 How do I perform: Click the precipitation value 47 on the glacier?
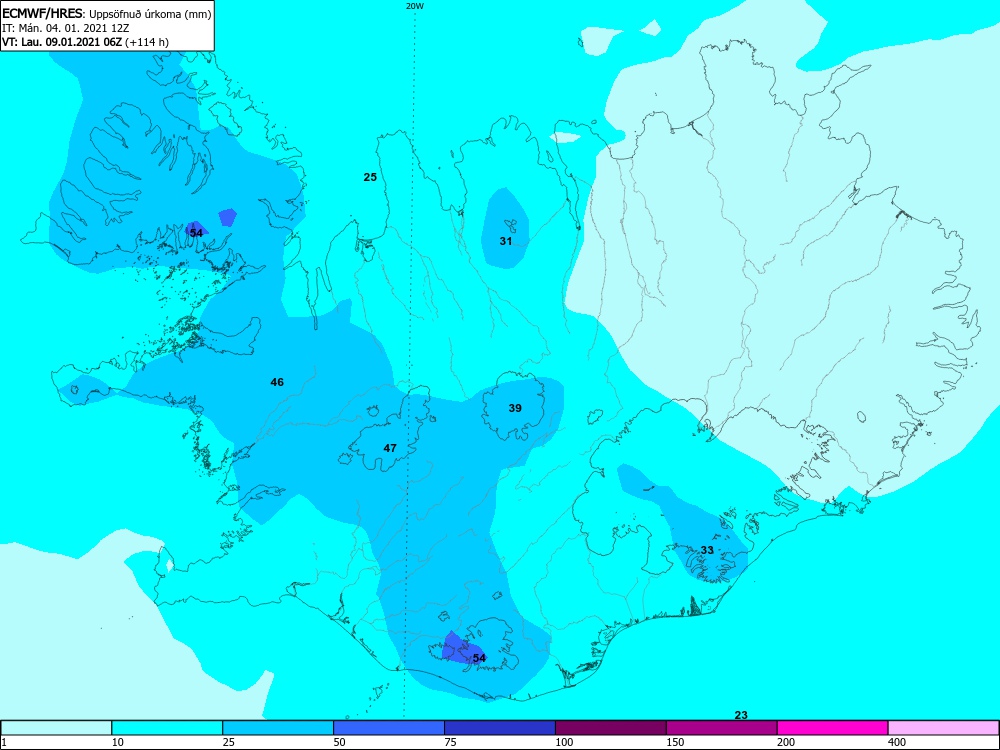click(390, 448)
